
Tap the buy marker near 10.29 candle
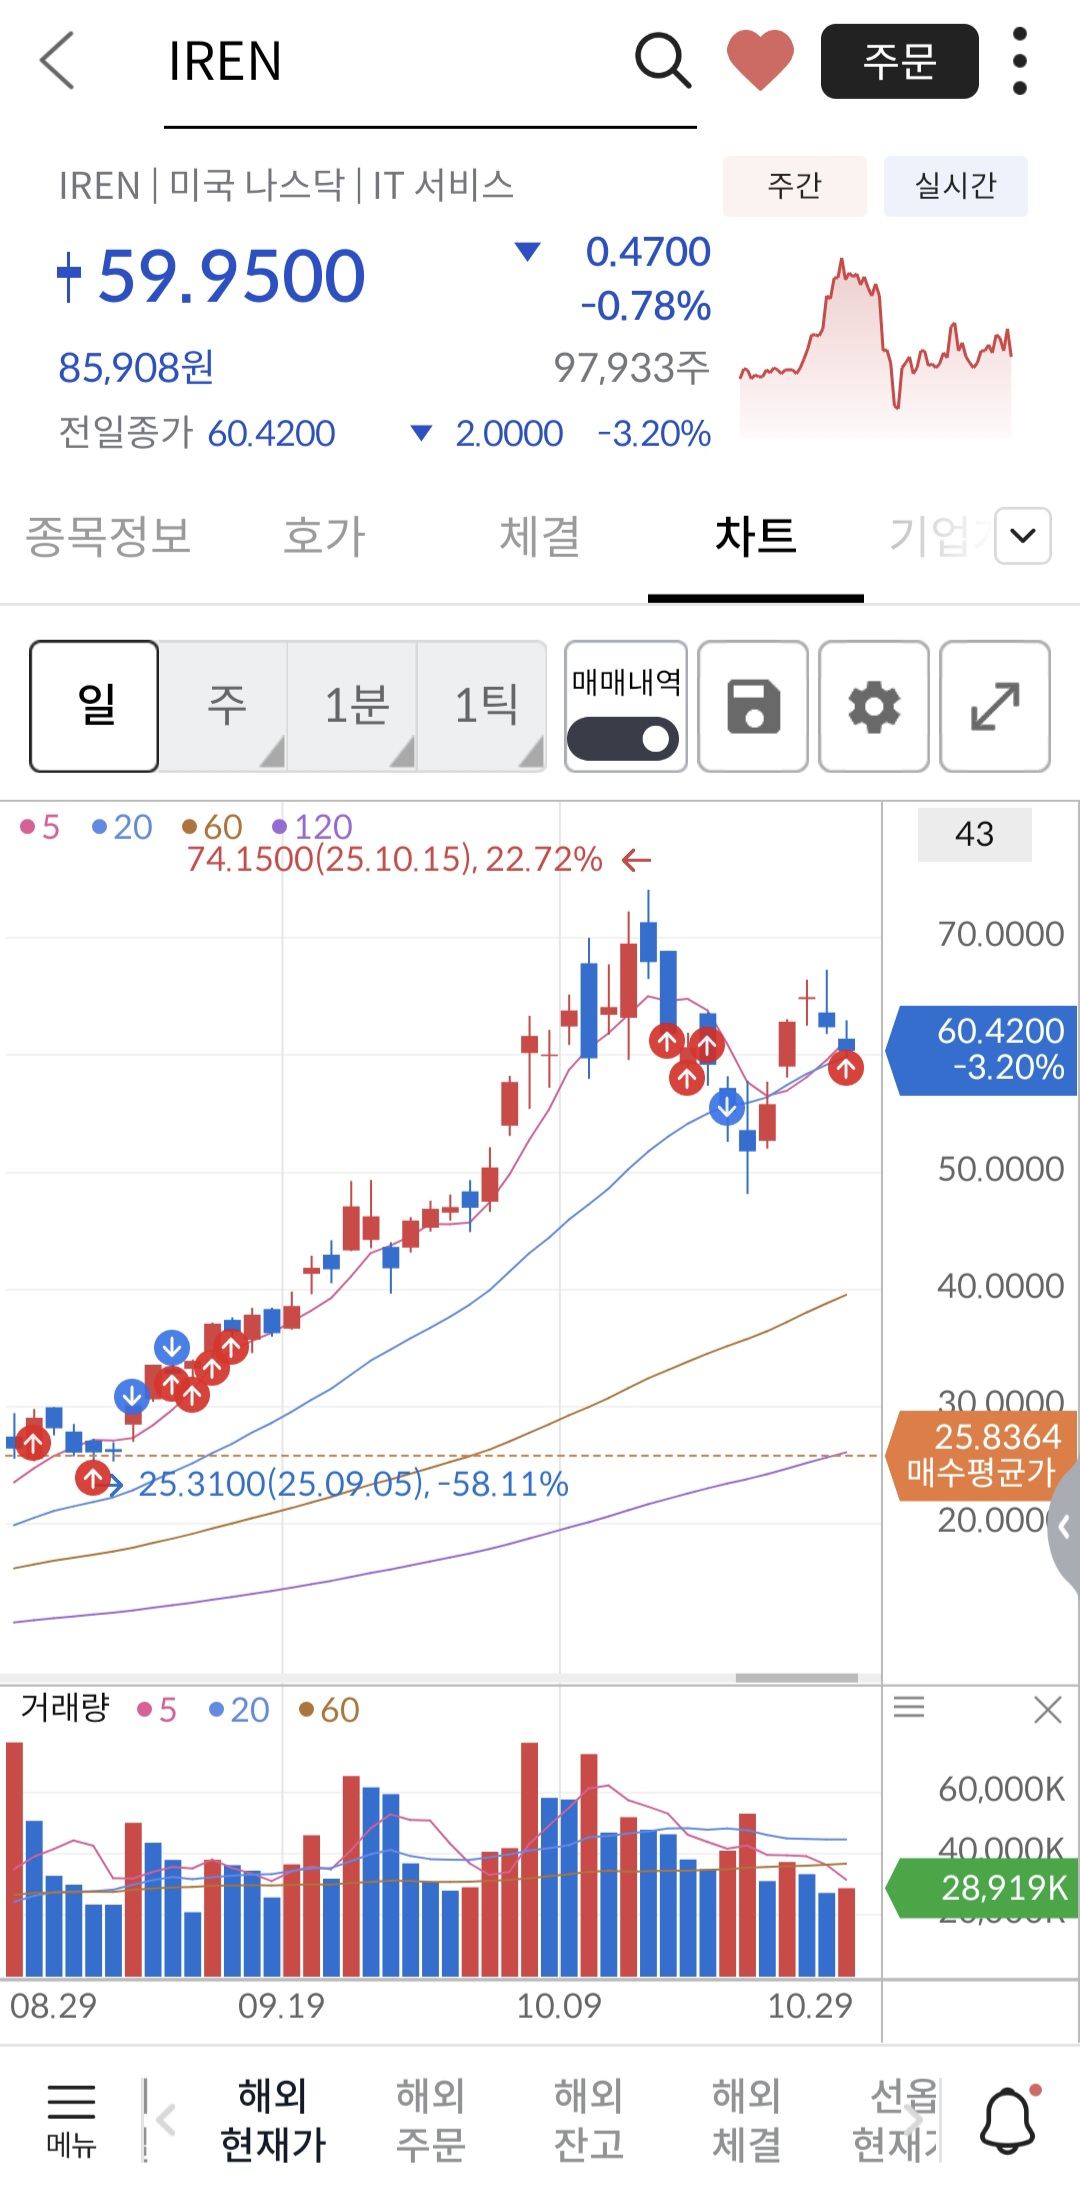(x=846, y=1068)
